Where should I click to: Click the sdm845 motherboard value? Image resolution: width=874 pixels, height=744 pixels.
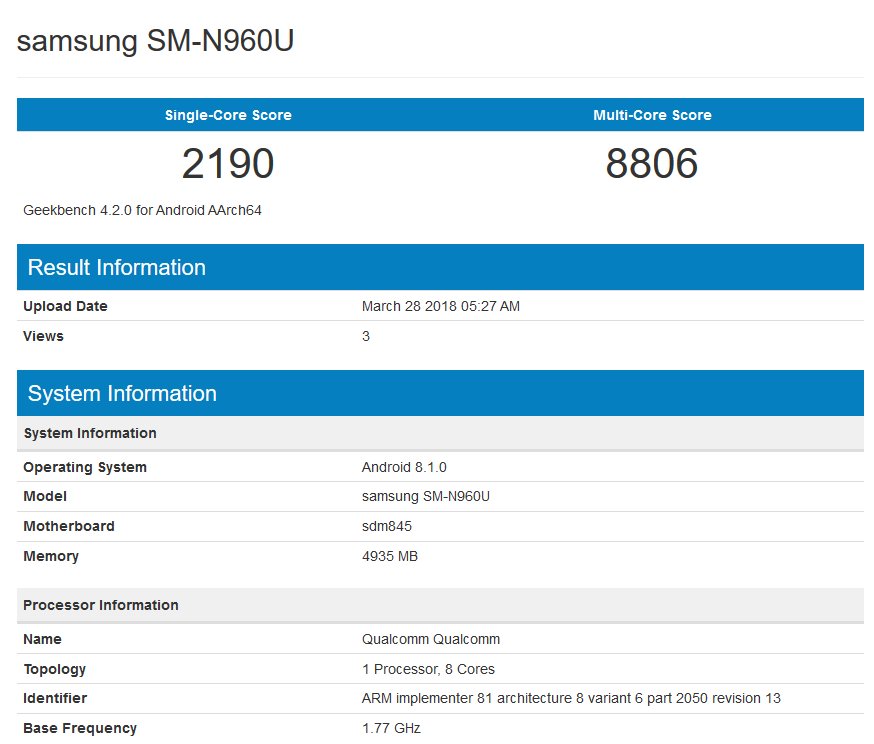tap(387, 526)
